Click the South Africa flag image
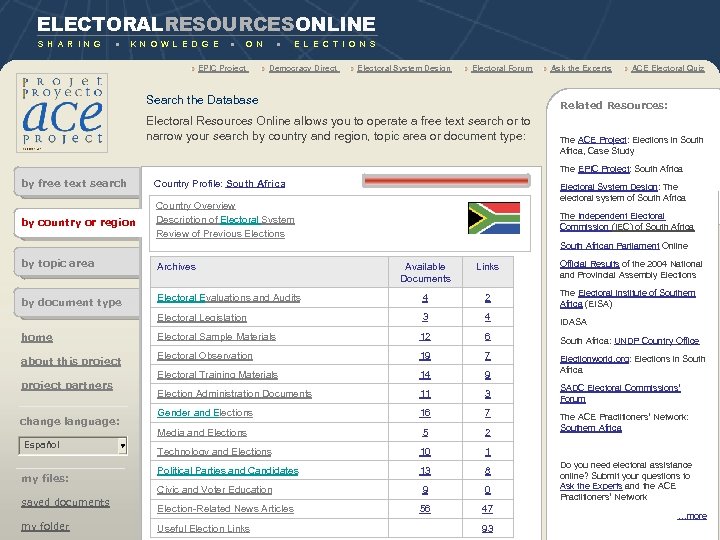 pyautogui.click(x=494, y=218)
